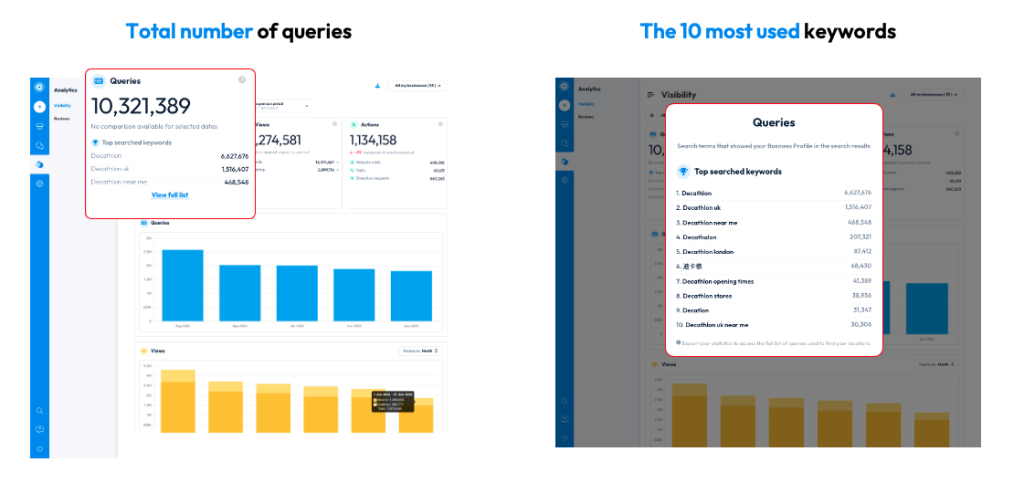Click row 10. Decathlon uk near me in the modal
The height and width of the screenshot is (504, 1024).
point(774,324)
